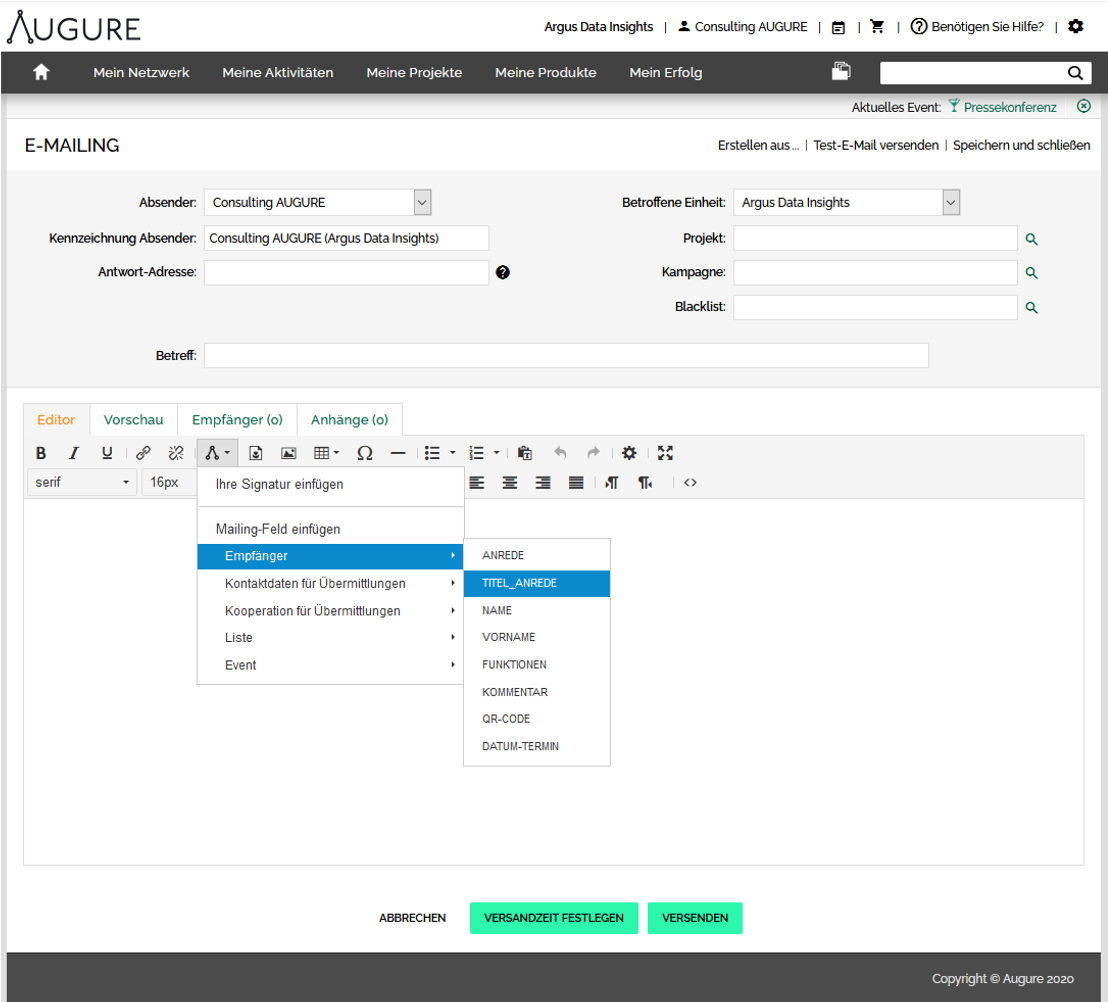Viewport: 1108px width, 1002px height.
Task: Justify the text
Action: coord(576,483)
